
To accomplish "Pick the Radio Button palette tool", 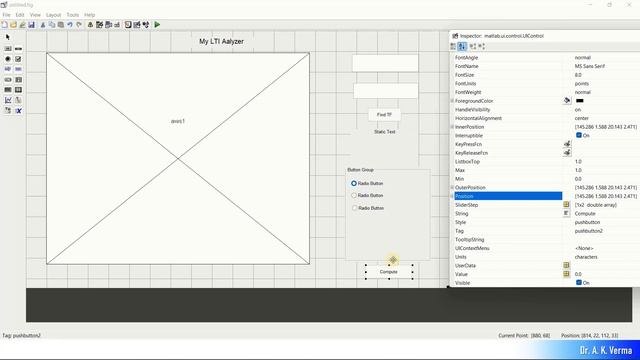I will tap(8, 59).
